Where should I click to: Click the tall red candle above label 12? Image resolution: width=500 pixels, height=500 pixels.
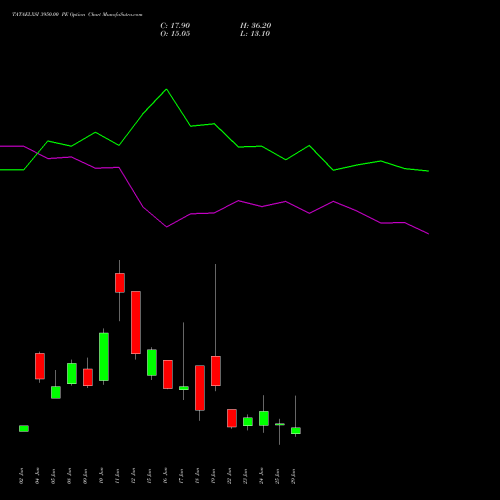(136, 322)
